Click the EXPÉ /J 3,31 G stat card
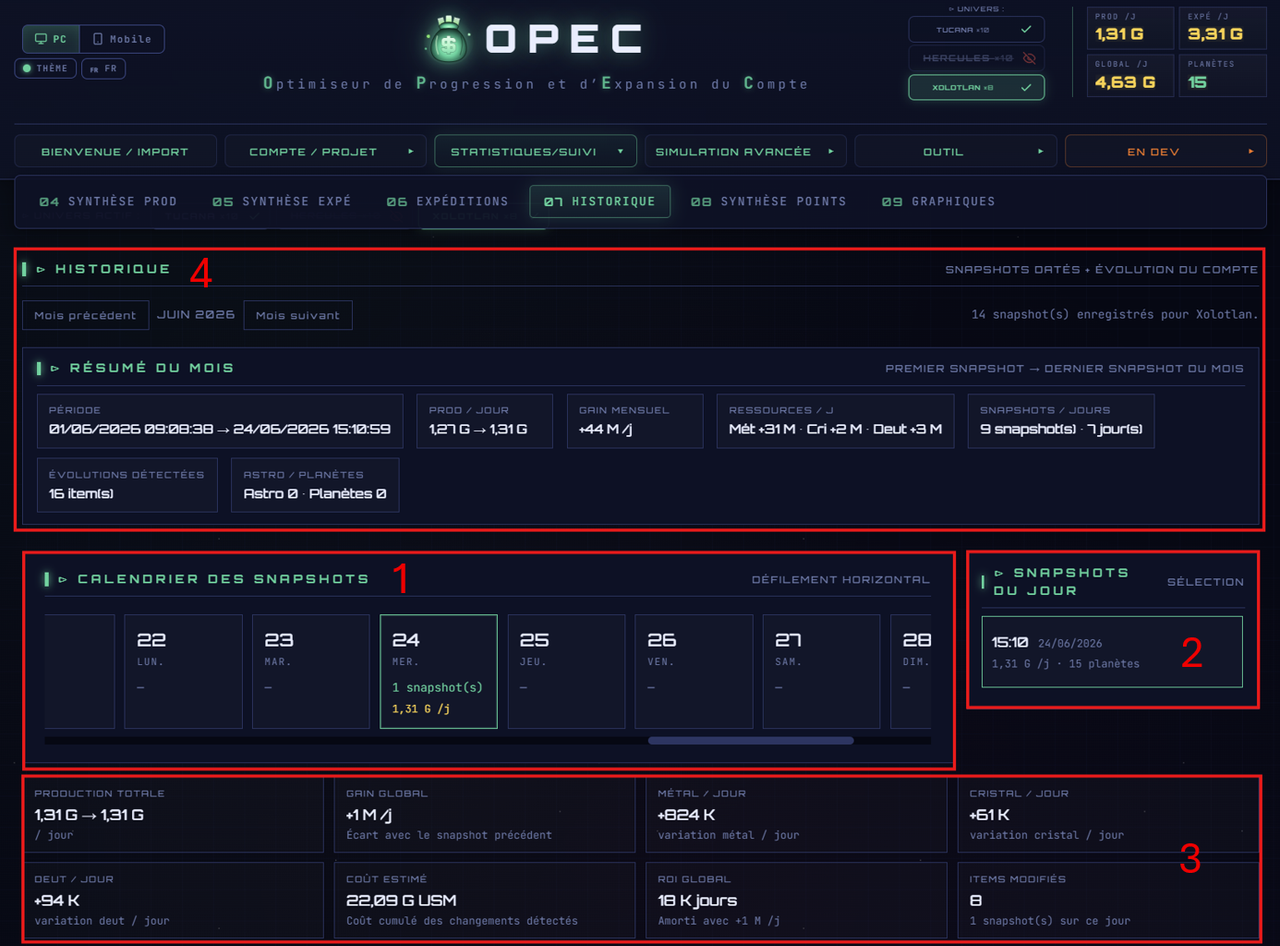 tap(1222, 28)
